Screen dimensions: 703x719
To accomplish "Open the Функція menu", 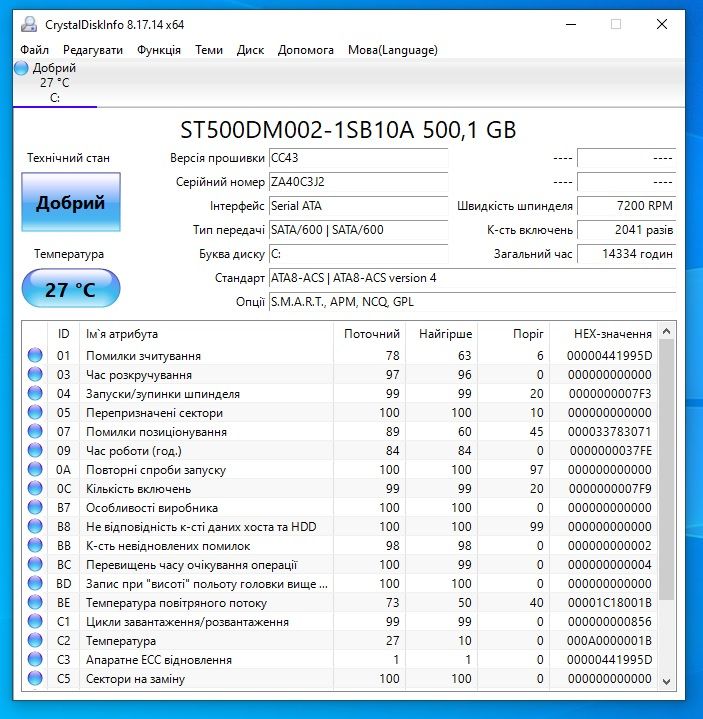I will (x=159, y=50).
